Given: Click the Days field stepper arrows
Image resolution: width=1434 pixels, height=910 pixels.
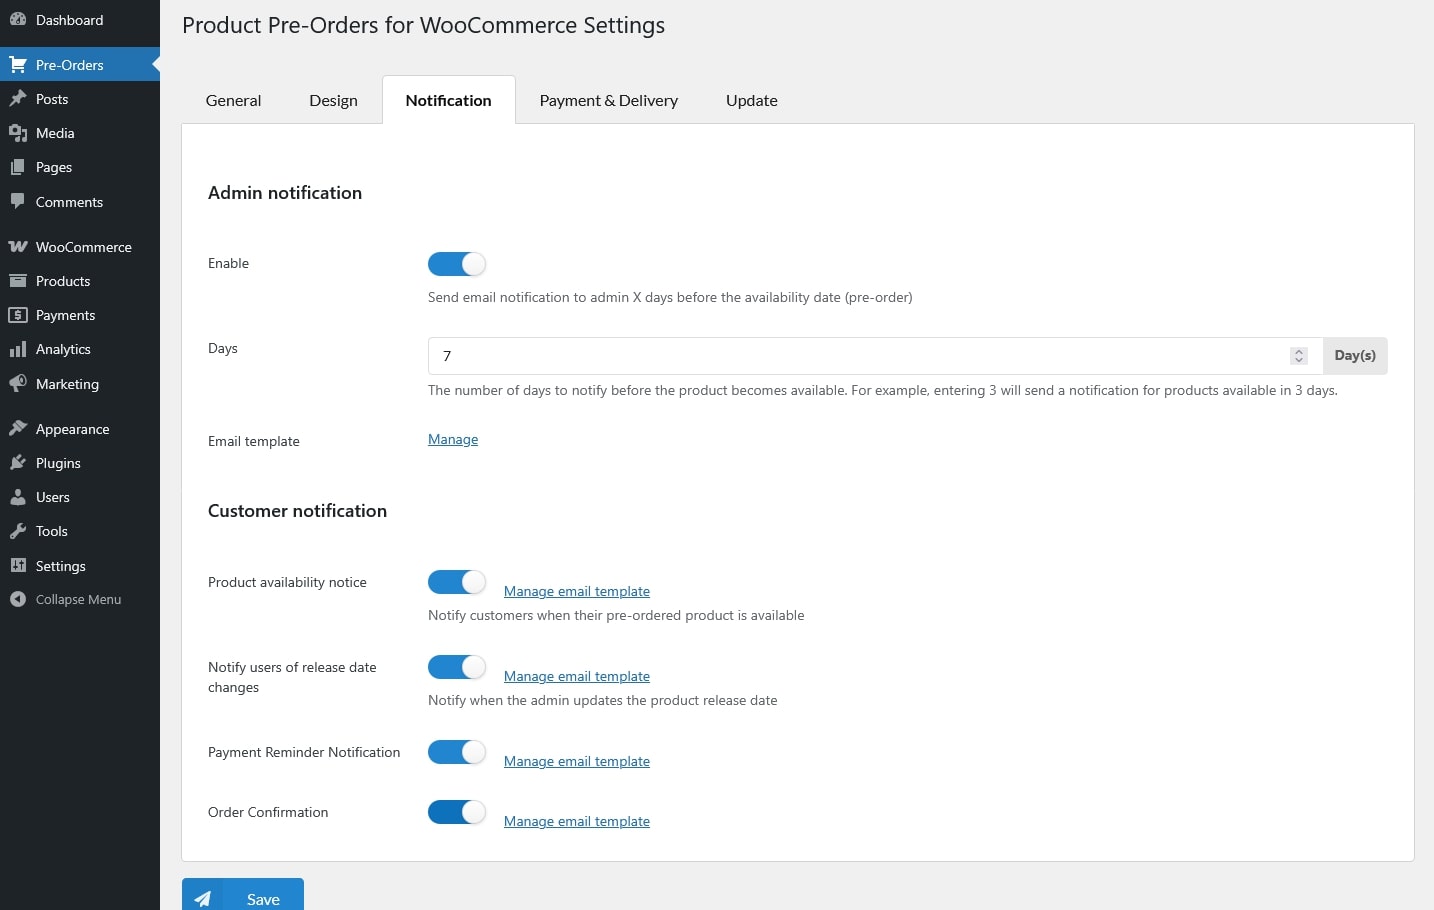Looking at the screenshot, I should coord(1298,356).
